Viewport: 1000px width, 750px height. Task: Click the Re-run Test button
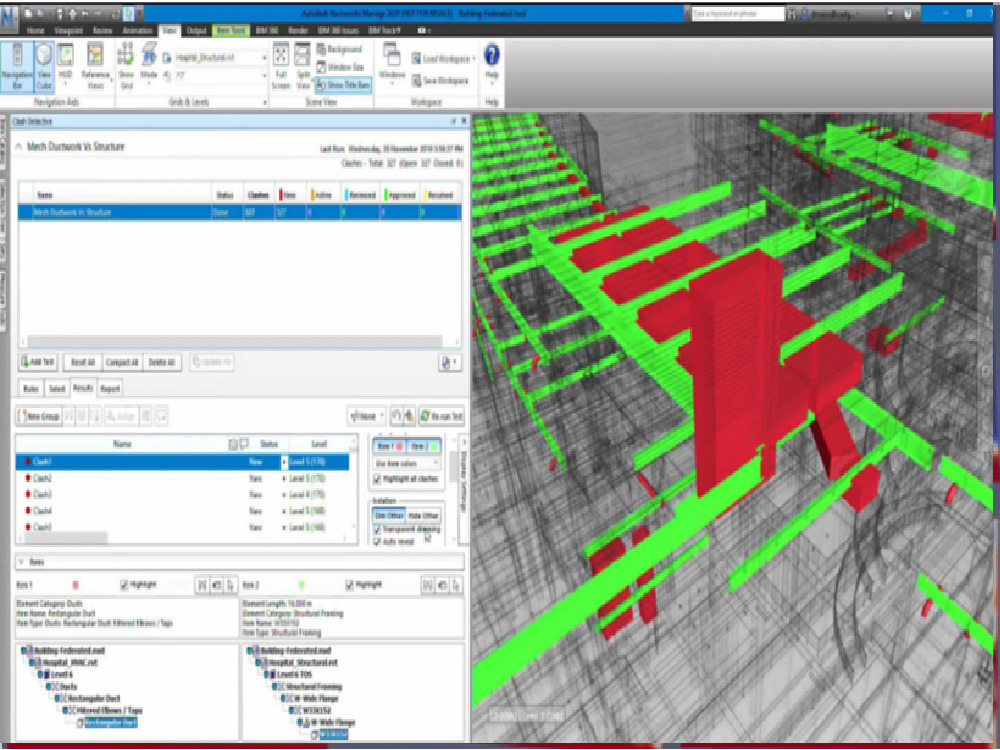[441, 416]
